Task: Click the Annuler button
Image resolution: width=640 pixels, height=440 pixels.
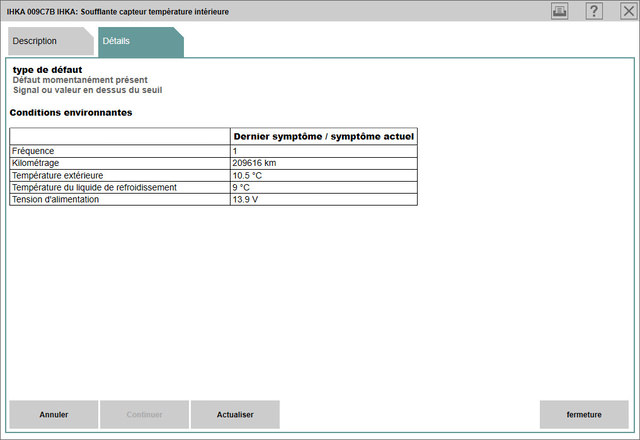Action: coord(54,414)
